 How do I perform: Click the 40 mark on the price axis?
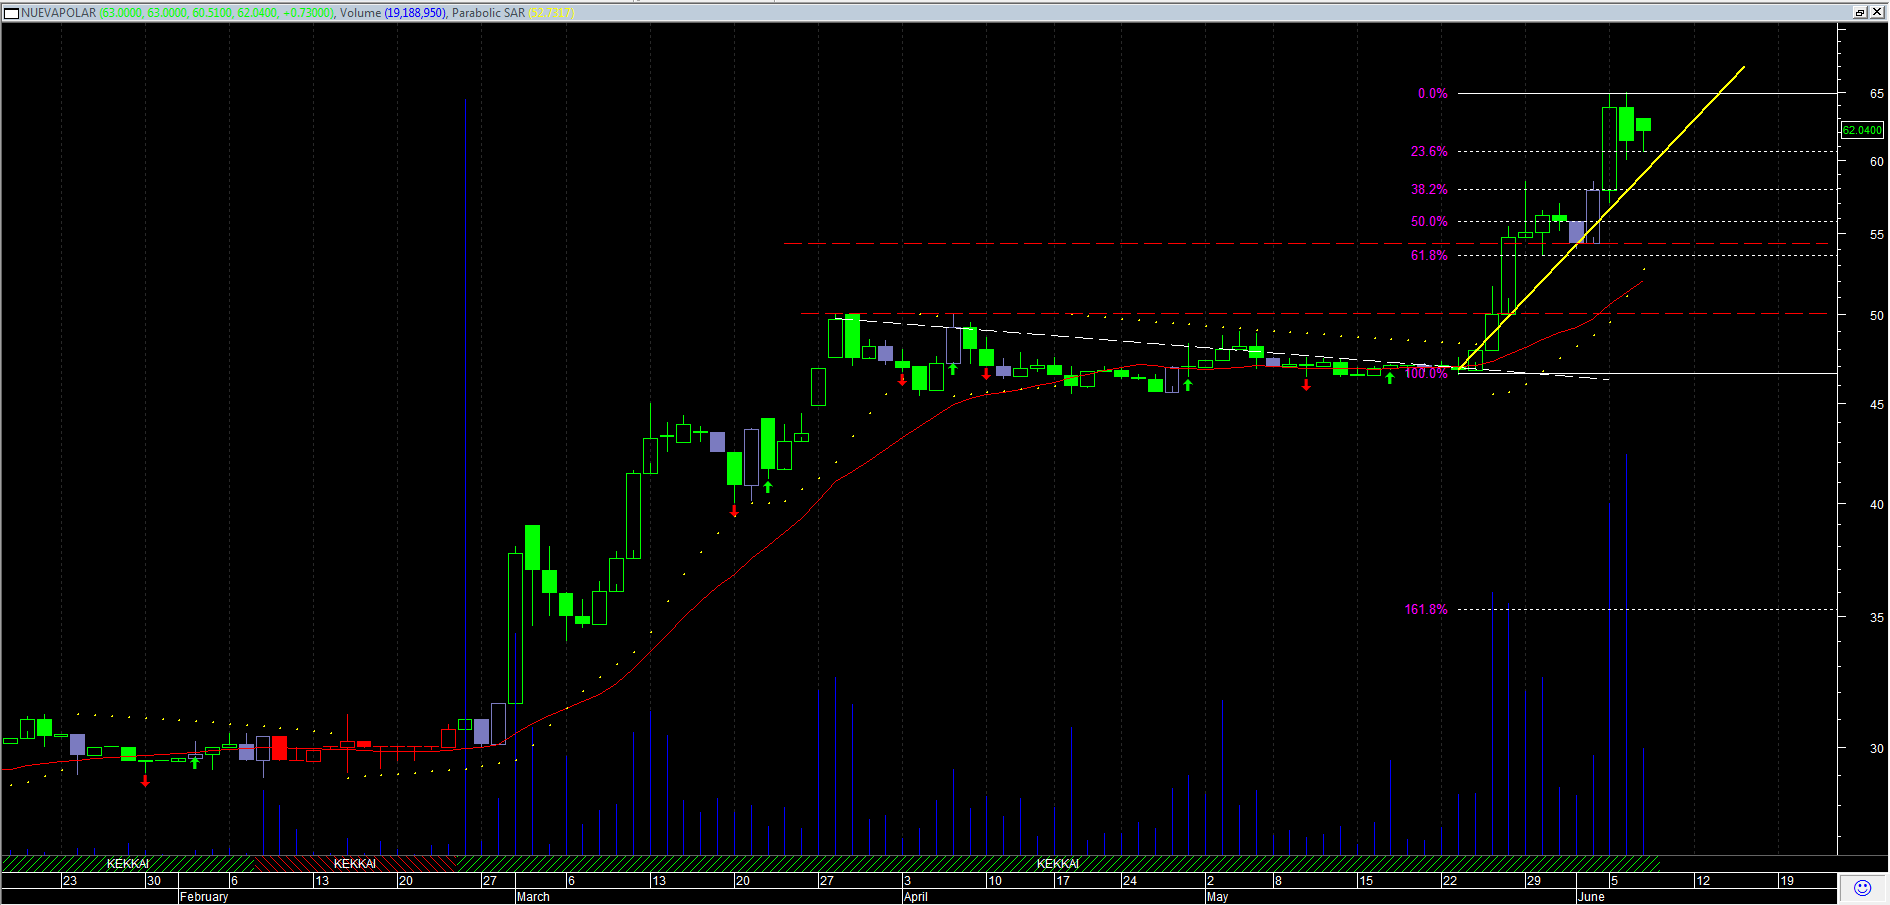click(1876, 504)
